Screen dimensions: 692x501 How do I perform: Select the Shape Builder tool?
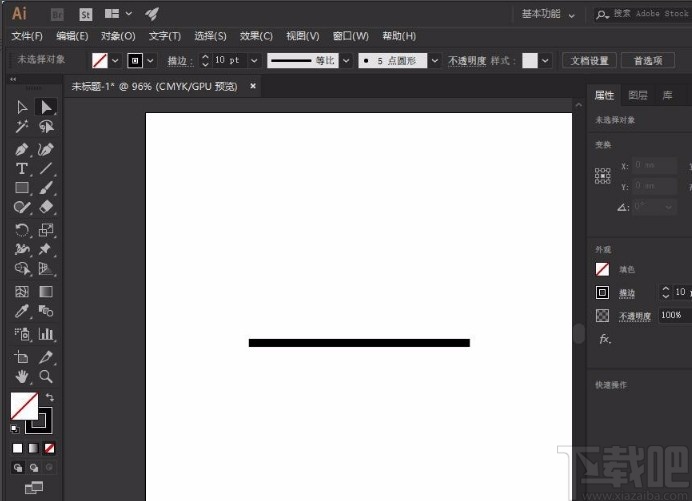[22, 268]
